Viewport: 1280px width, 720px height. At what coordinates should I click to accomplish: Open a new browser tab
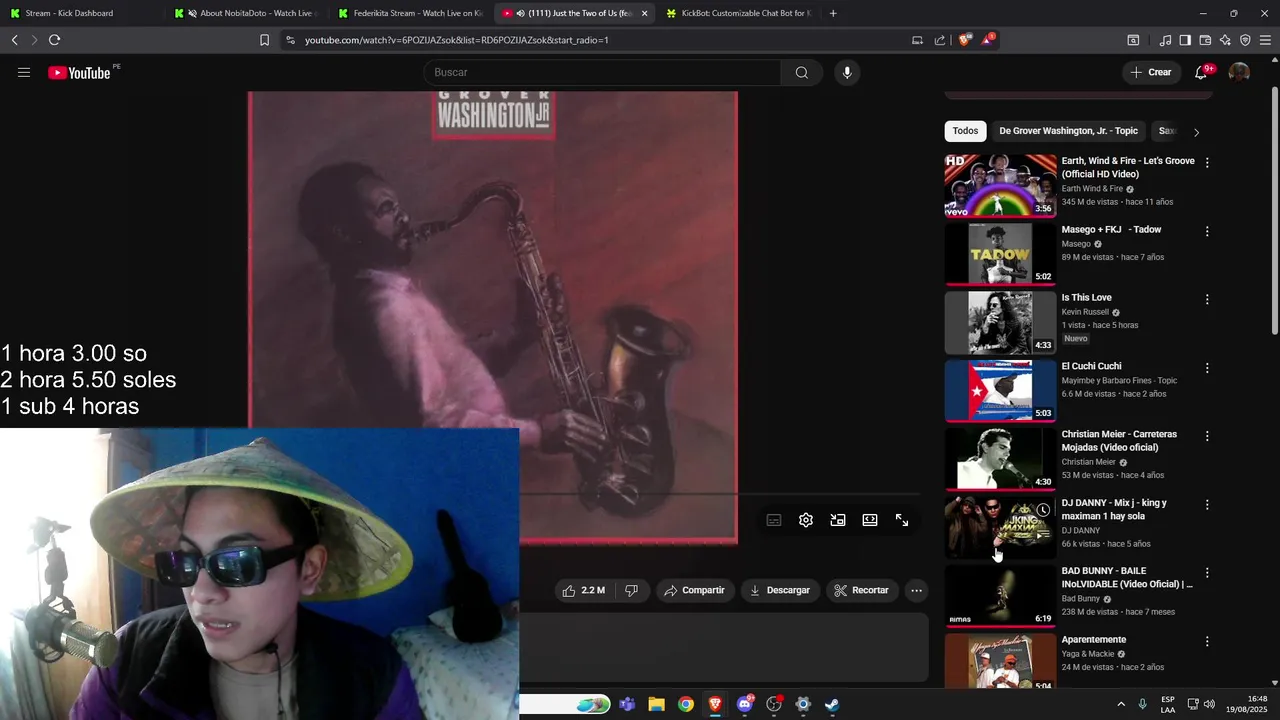click(833, 13)
